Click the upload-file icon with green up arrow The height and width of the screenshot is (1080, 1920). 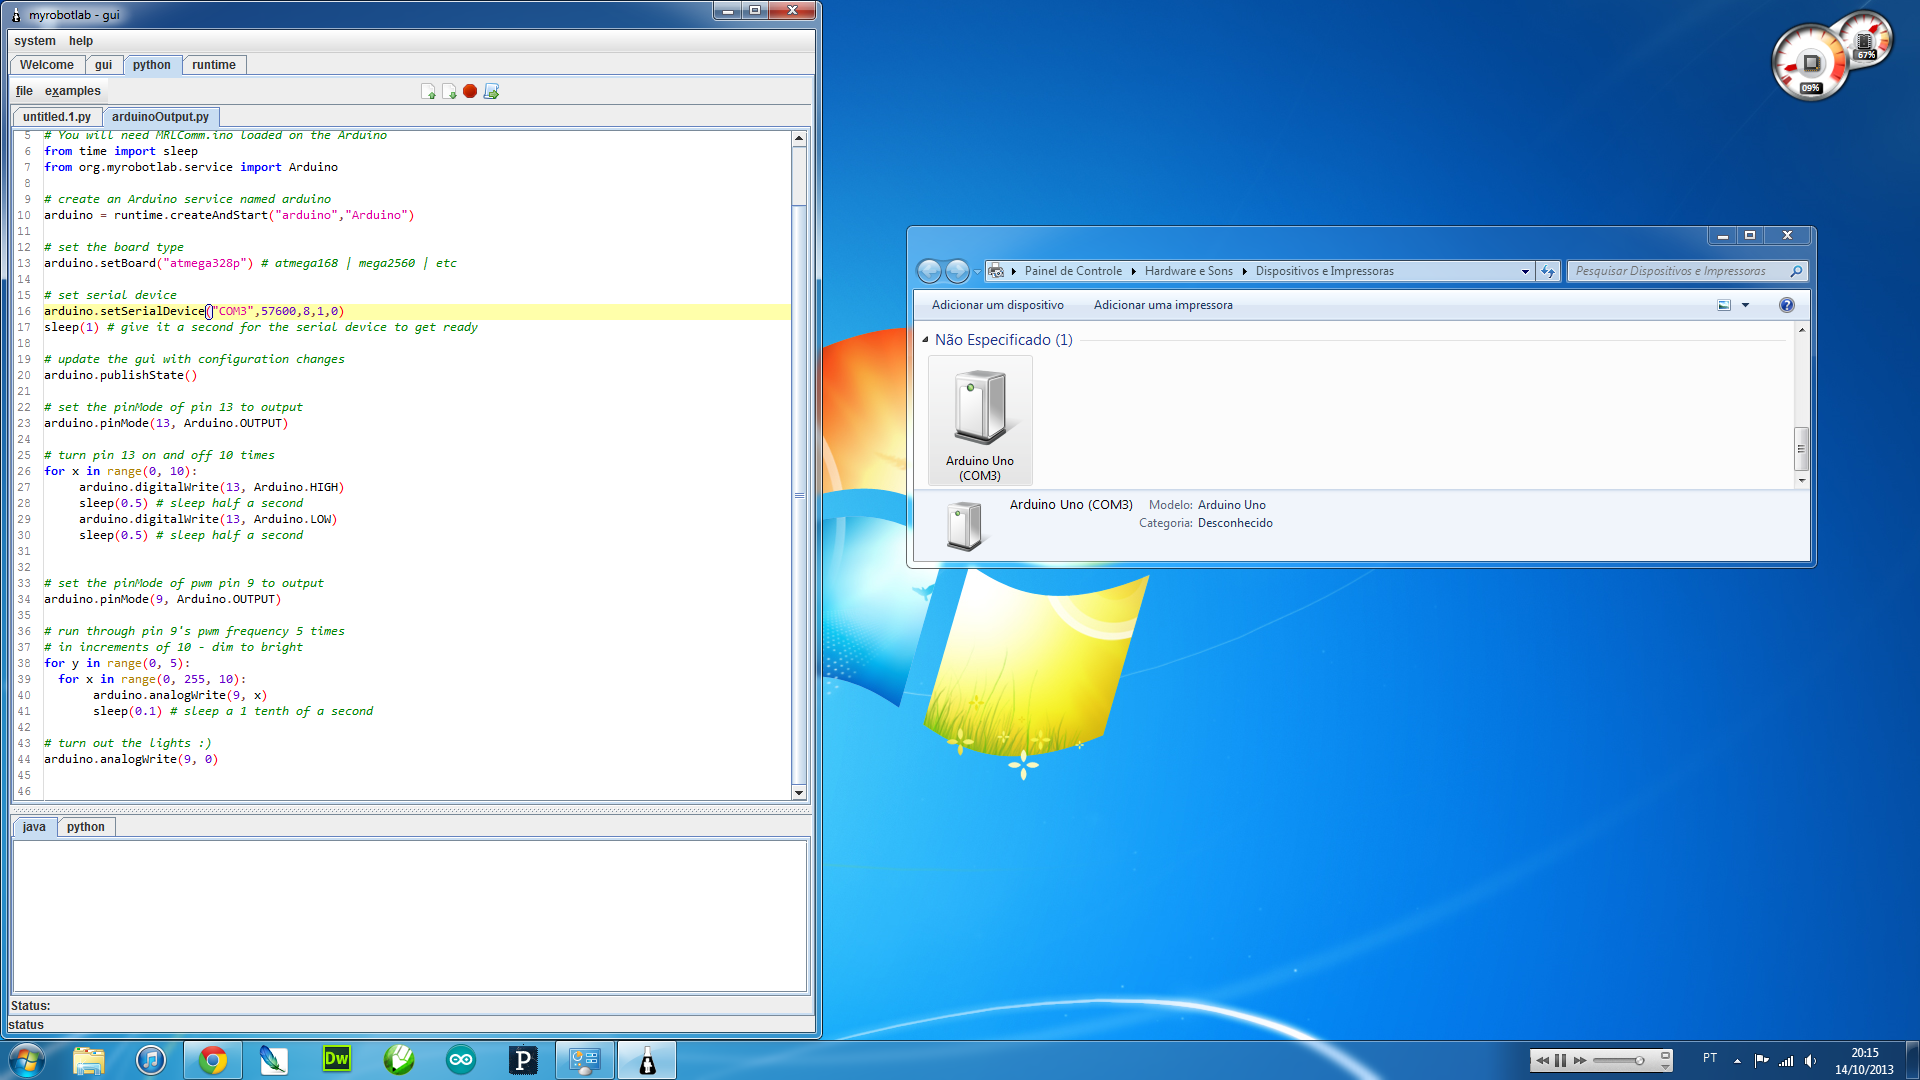pyautogui.click(x=428, y=91)
